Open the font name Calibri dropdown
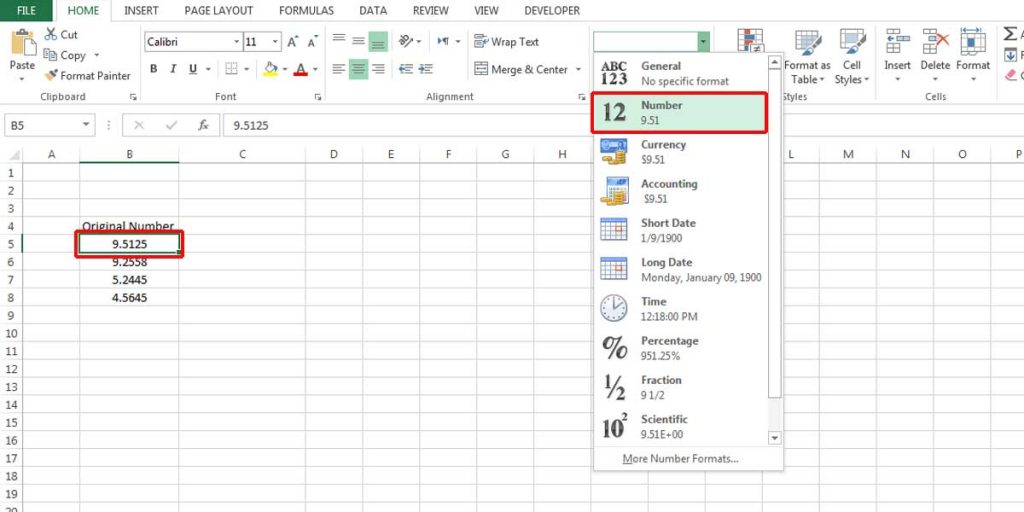 tap(236, 42)
